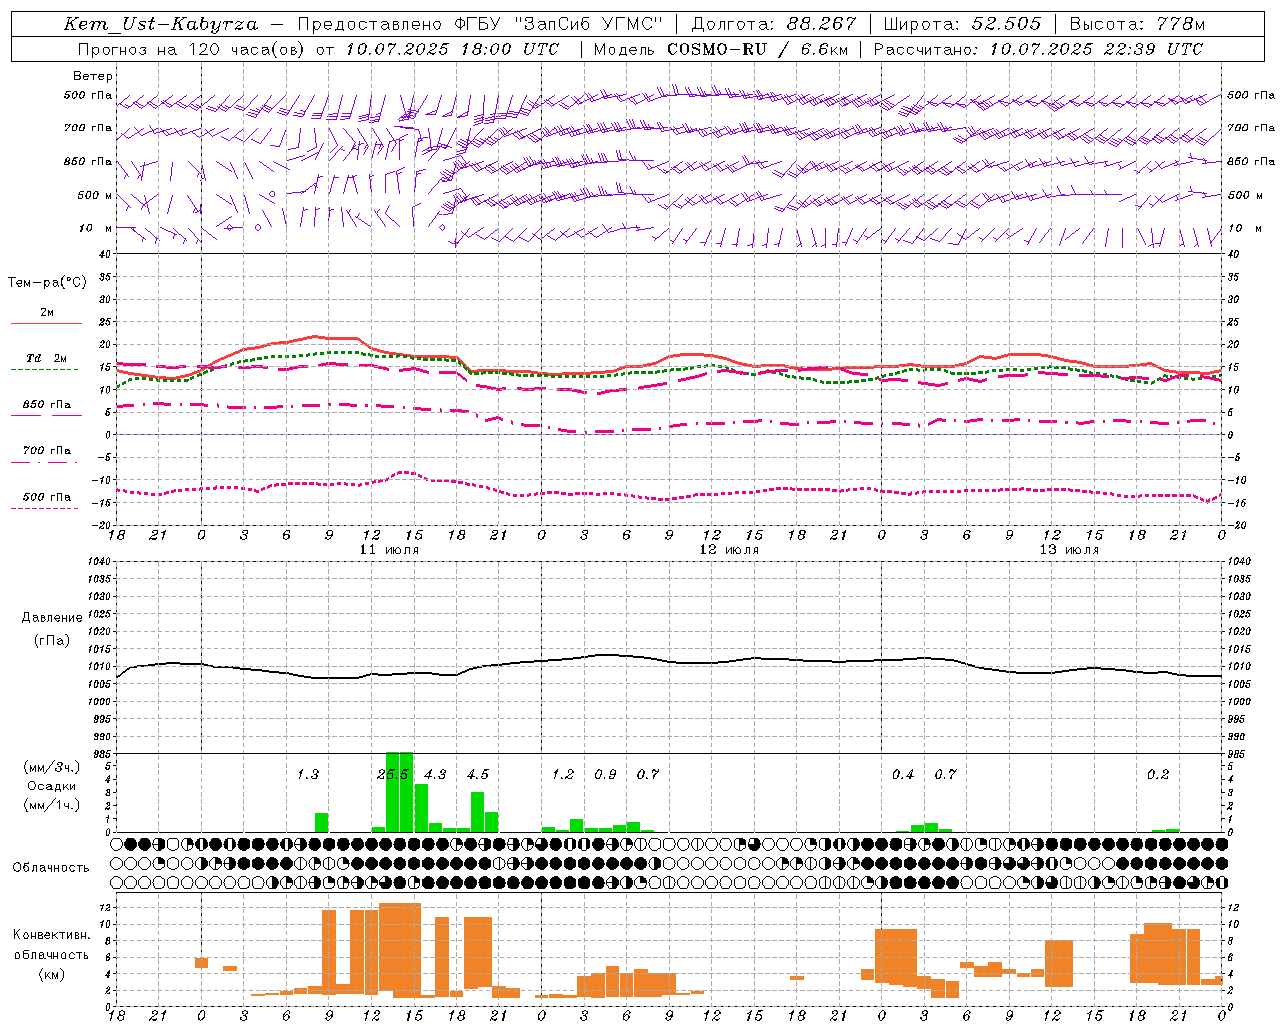Click the computed time 10.07.2025 22:39 UTC
Screen dimensions: 1280x1024
tap(1096, 49)
